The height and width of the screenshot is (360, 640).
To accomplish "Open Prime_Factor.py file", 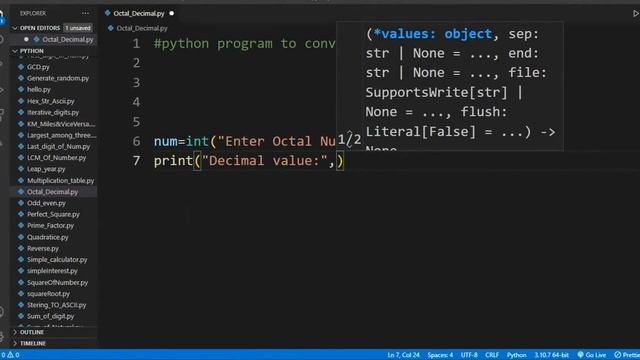I will point(50,226).
